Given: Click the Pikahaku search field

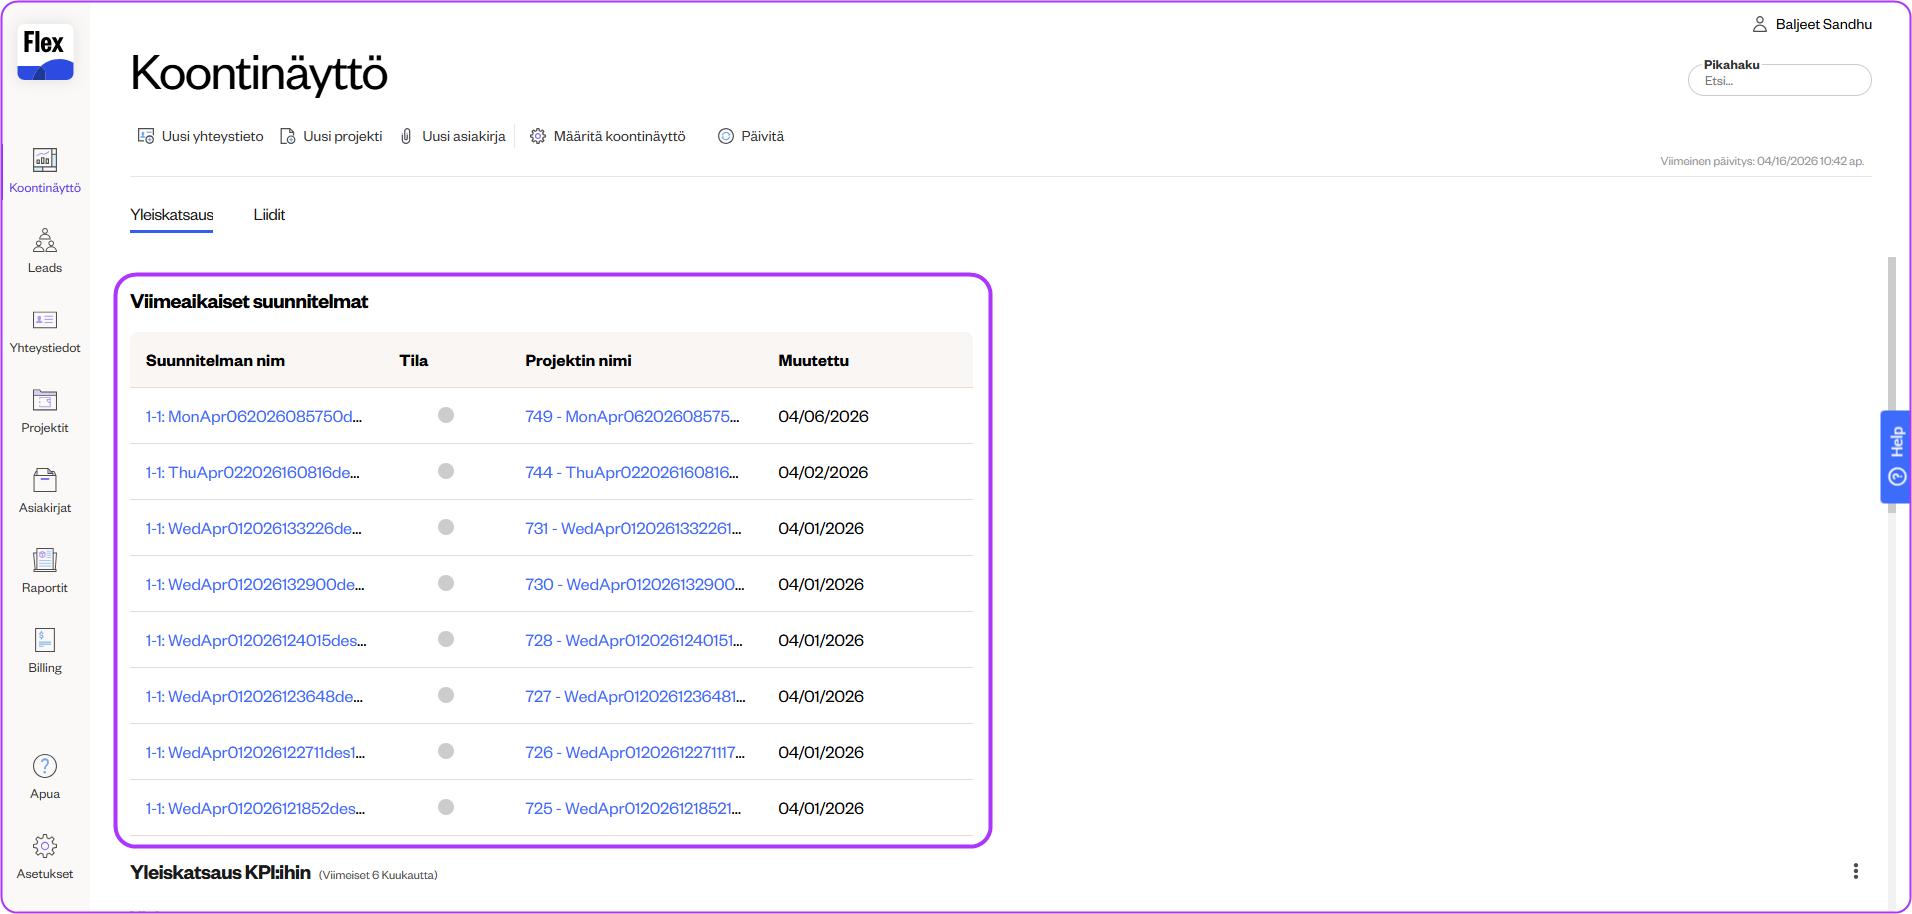Looking at the screenshot, I should (1780, 81).
